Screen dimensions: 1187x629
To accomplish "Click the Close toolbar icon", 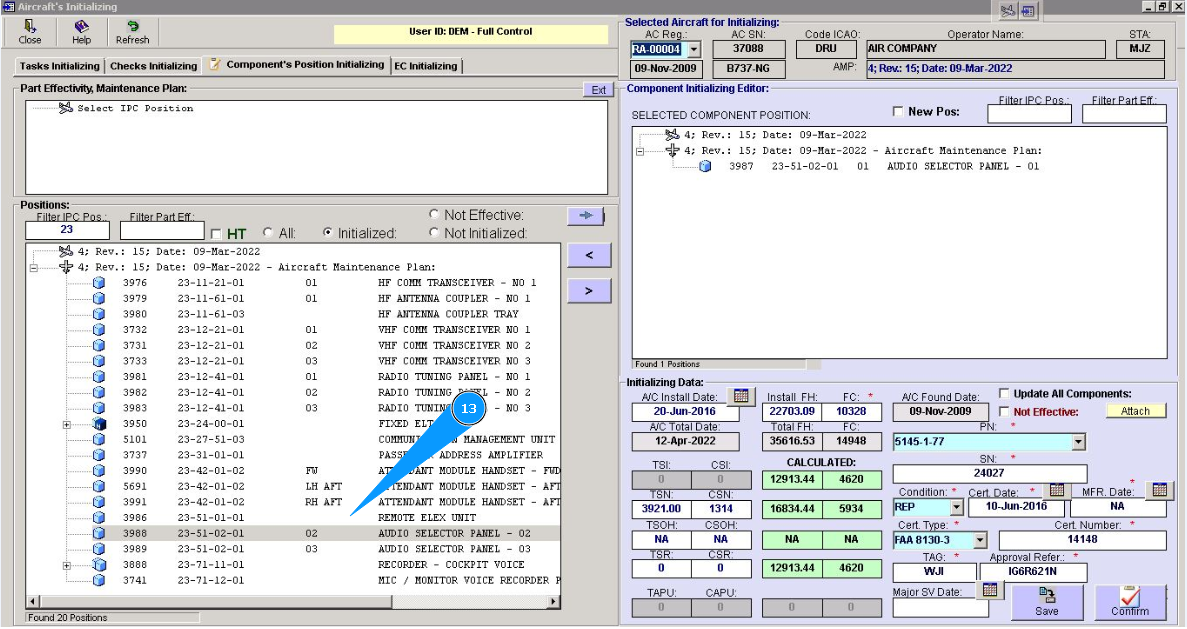I will (x=30, y=27).
